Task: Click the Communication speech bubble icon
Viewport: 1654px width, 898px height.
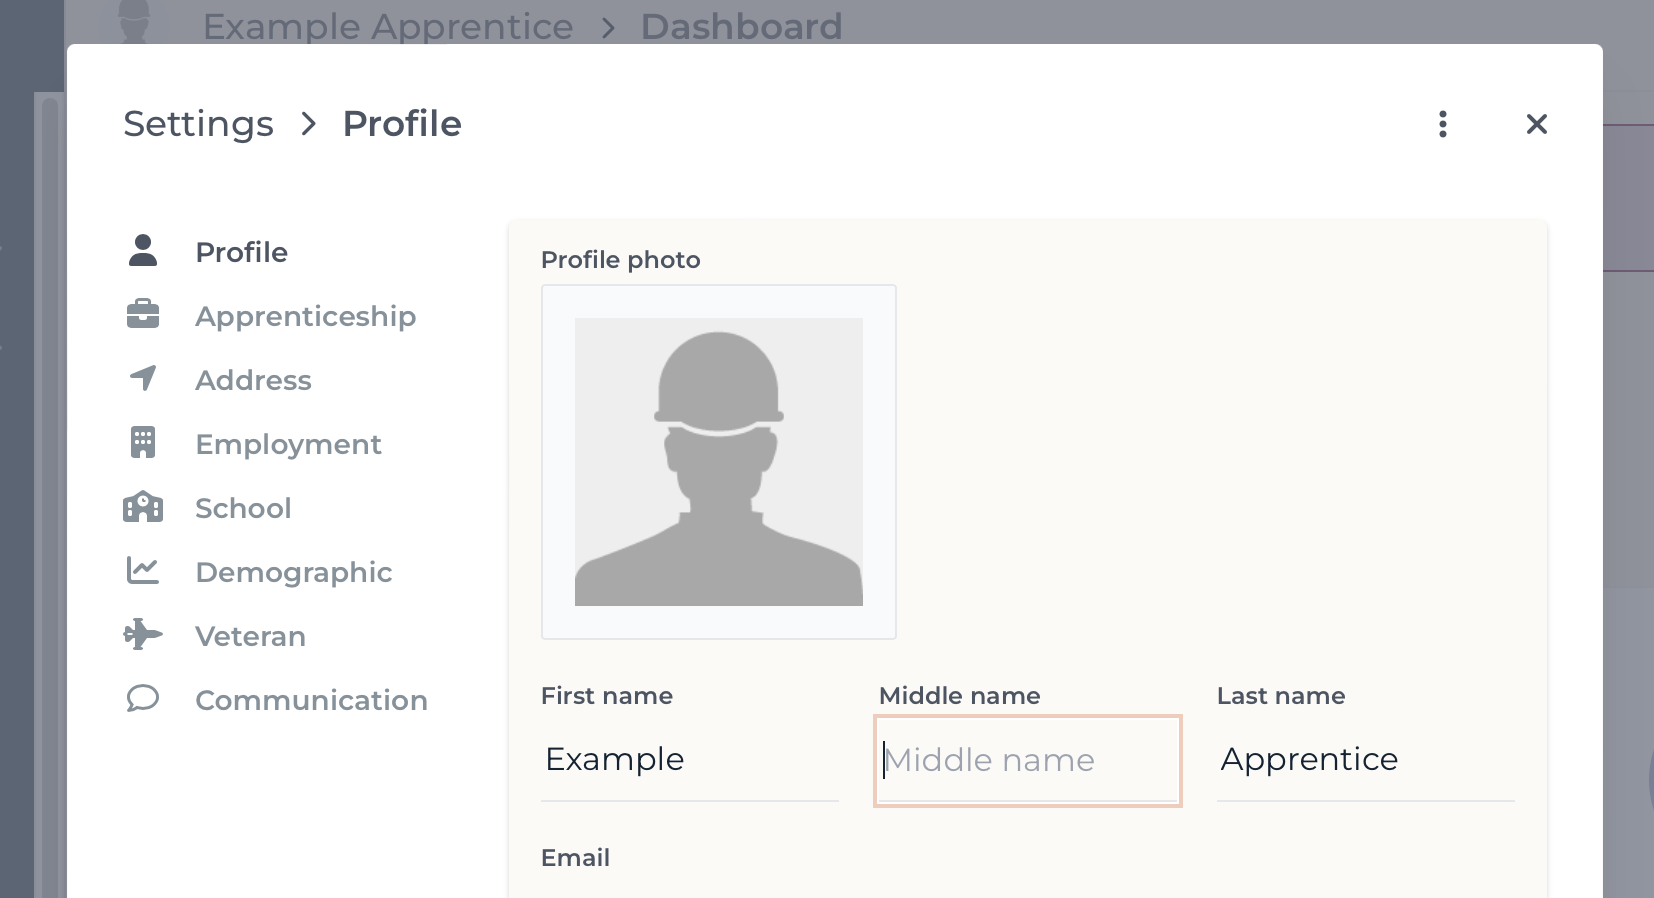Action: (x=143, y=698)
